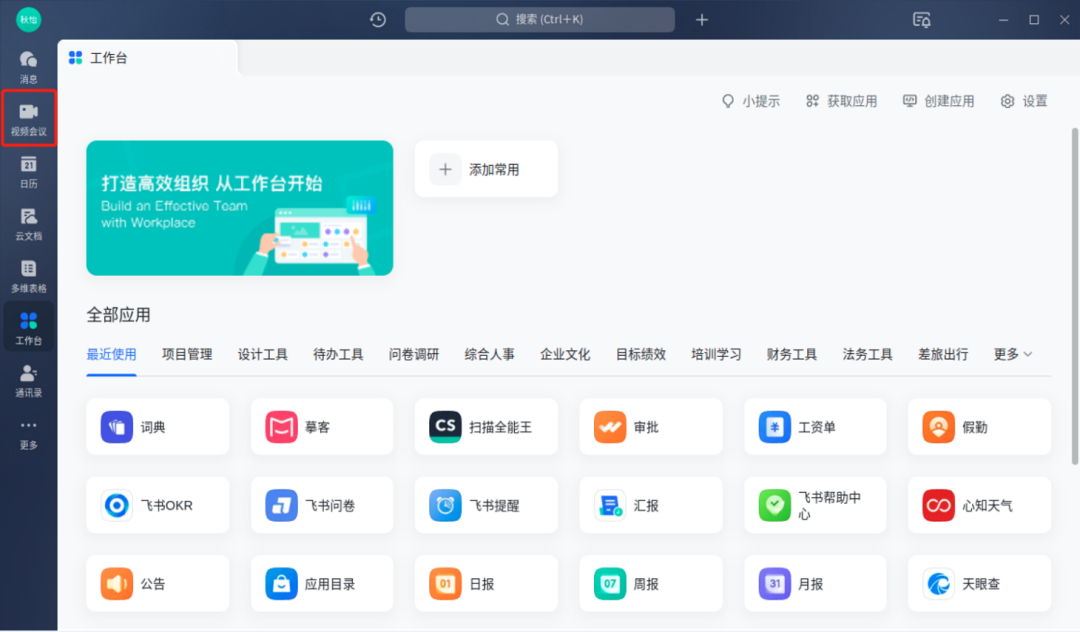Open the 审批 approval app
Image resolution: width=1080 pixels, height=632 pixels.
(650, 427)
